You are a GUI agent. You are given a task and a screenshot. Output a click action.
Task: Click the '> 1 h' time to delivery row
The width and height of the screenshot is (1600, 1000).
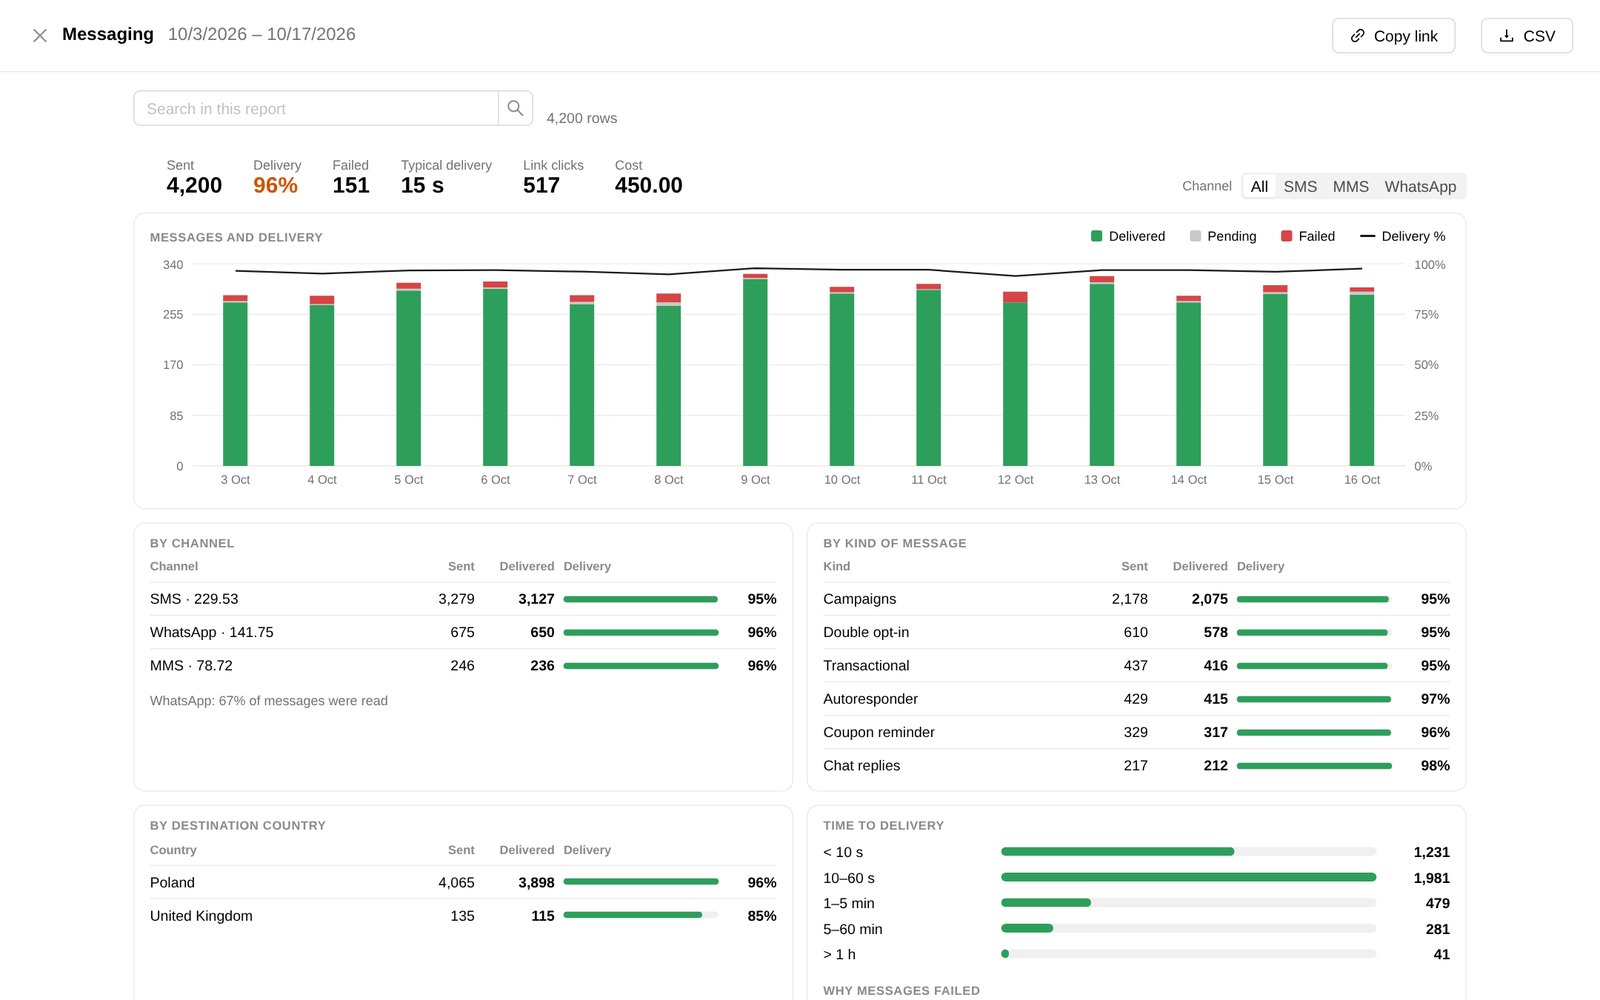tap(1136, 954)
